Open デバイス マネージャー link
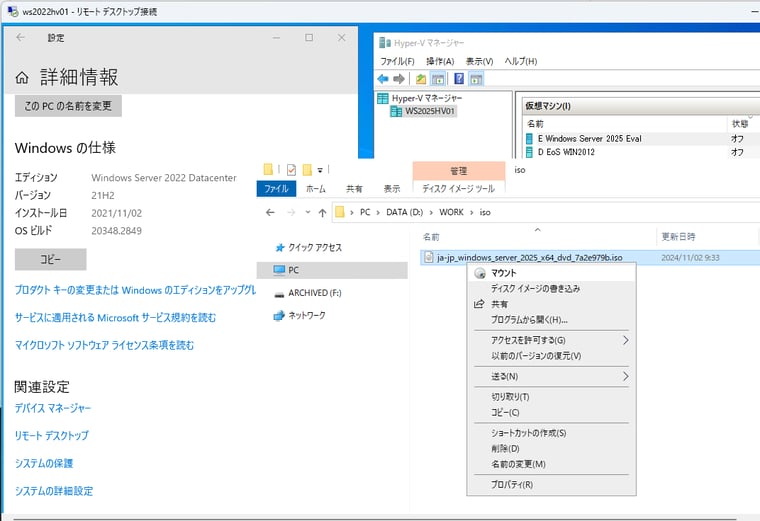The height and width of the screenshot is (521, 760). [x=53, y=408]
